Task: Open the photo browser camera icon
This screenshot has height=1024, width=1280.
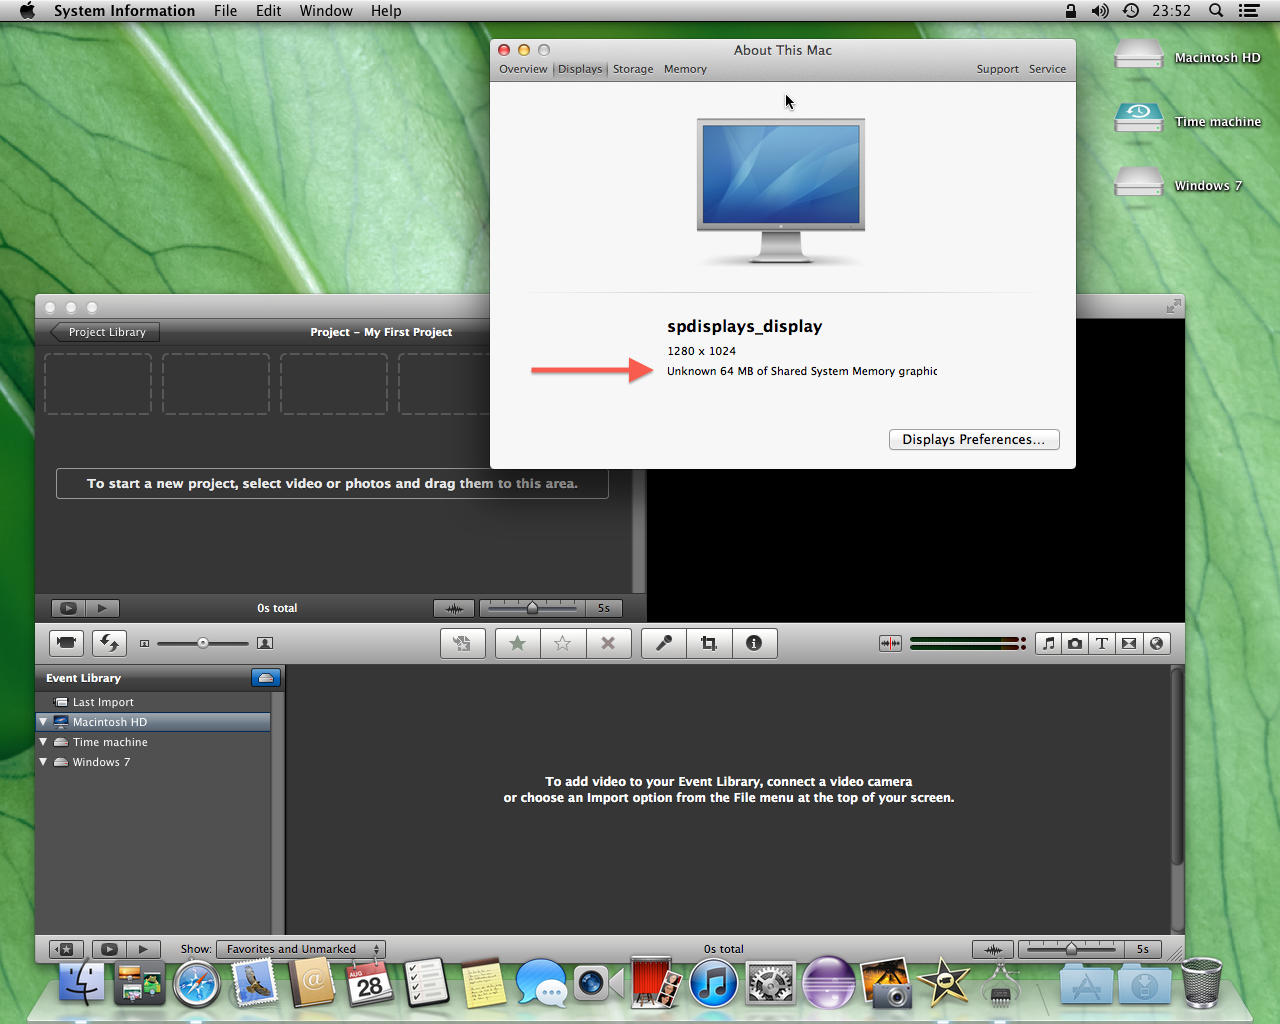Action: point(1075,643)
